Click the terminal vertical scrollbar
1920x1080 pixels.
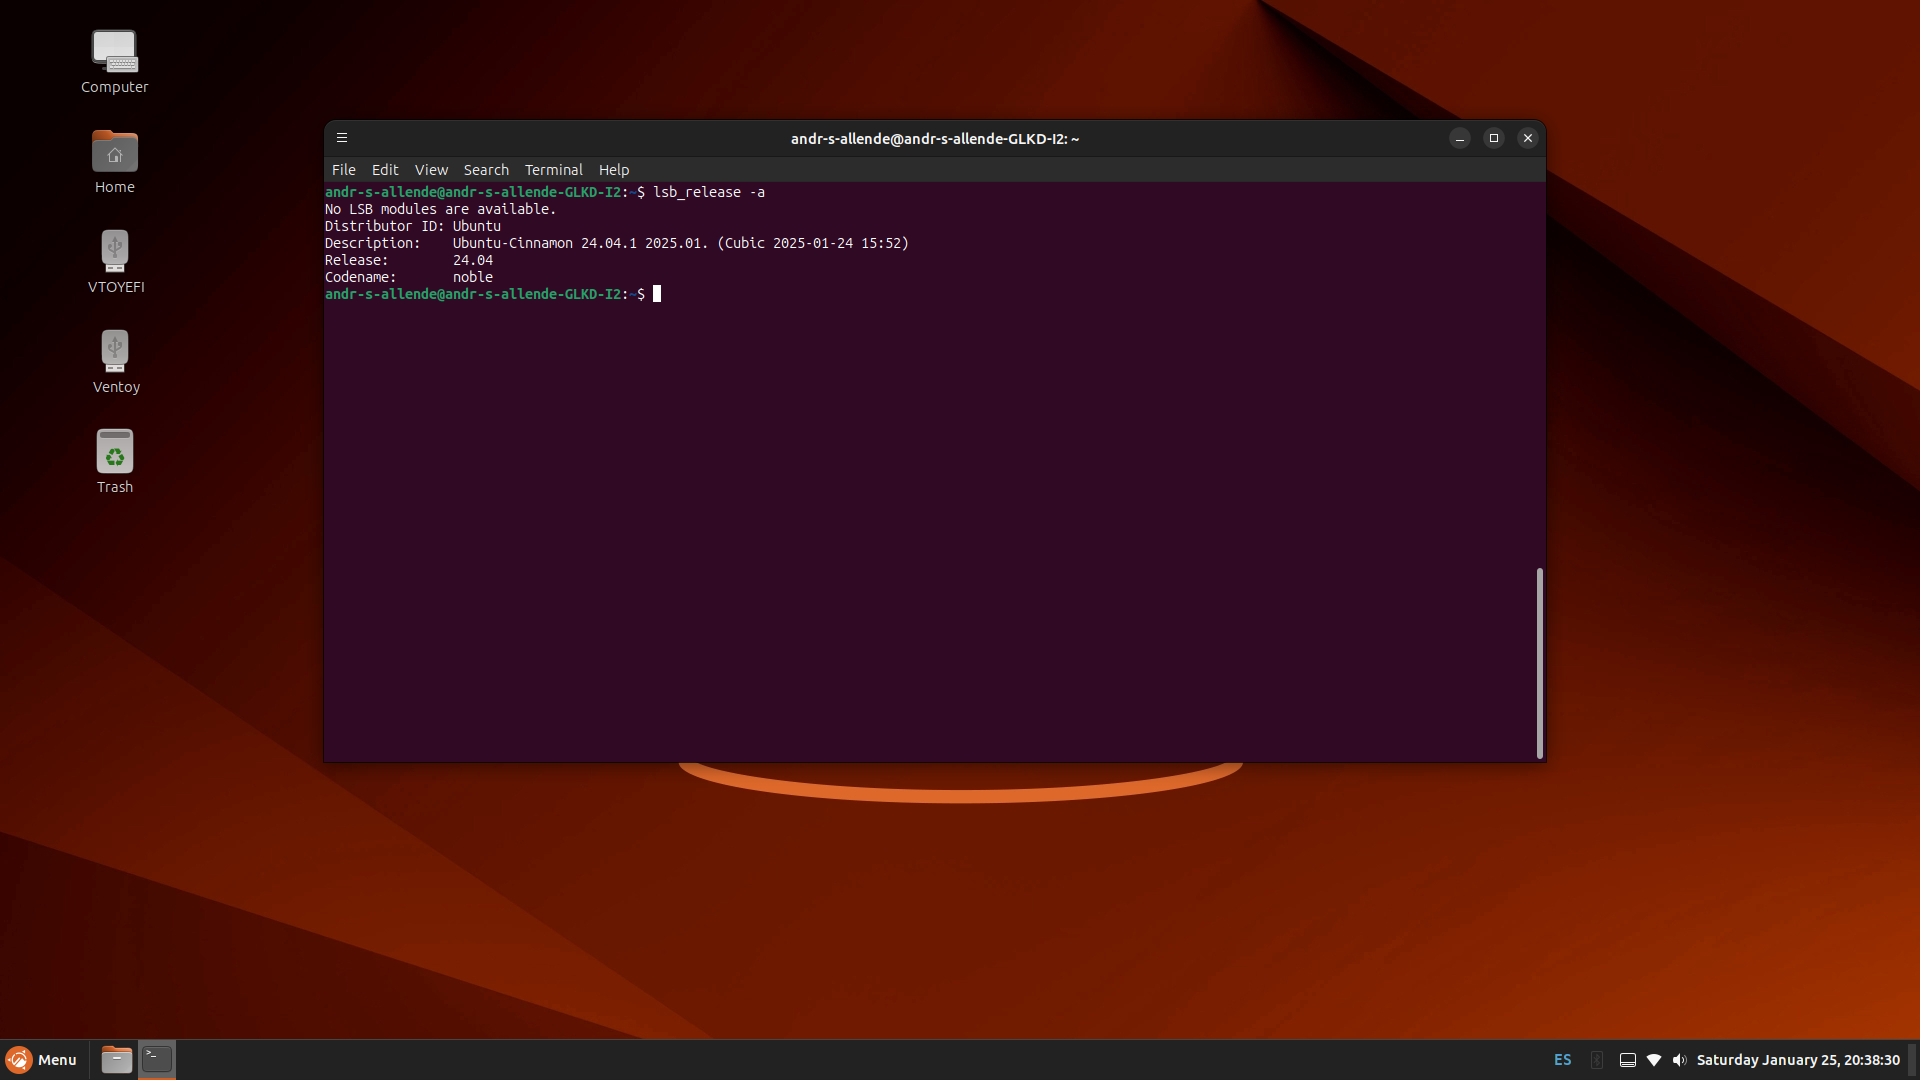pyautogui.click(x=1540, y=662)
